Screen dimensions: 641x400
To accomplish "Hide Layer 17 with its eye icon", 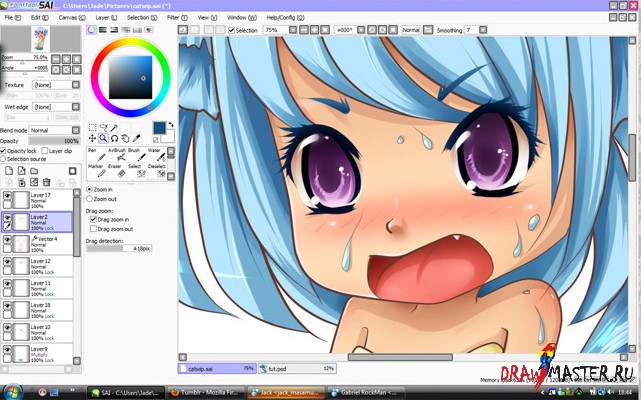I will 7,196.
